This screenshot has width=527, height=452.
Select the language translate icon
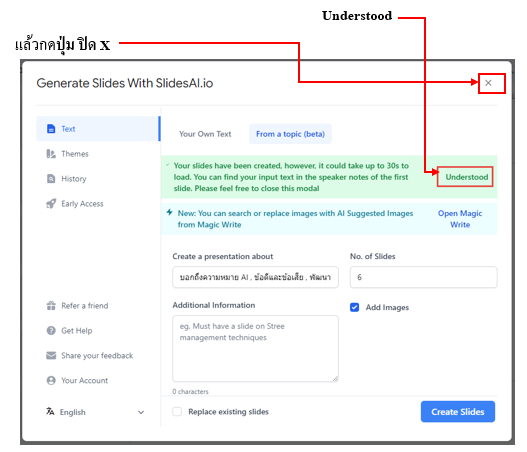click(x=50, y=412)
